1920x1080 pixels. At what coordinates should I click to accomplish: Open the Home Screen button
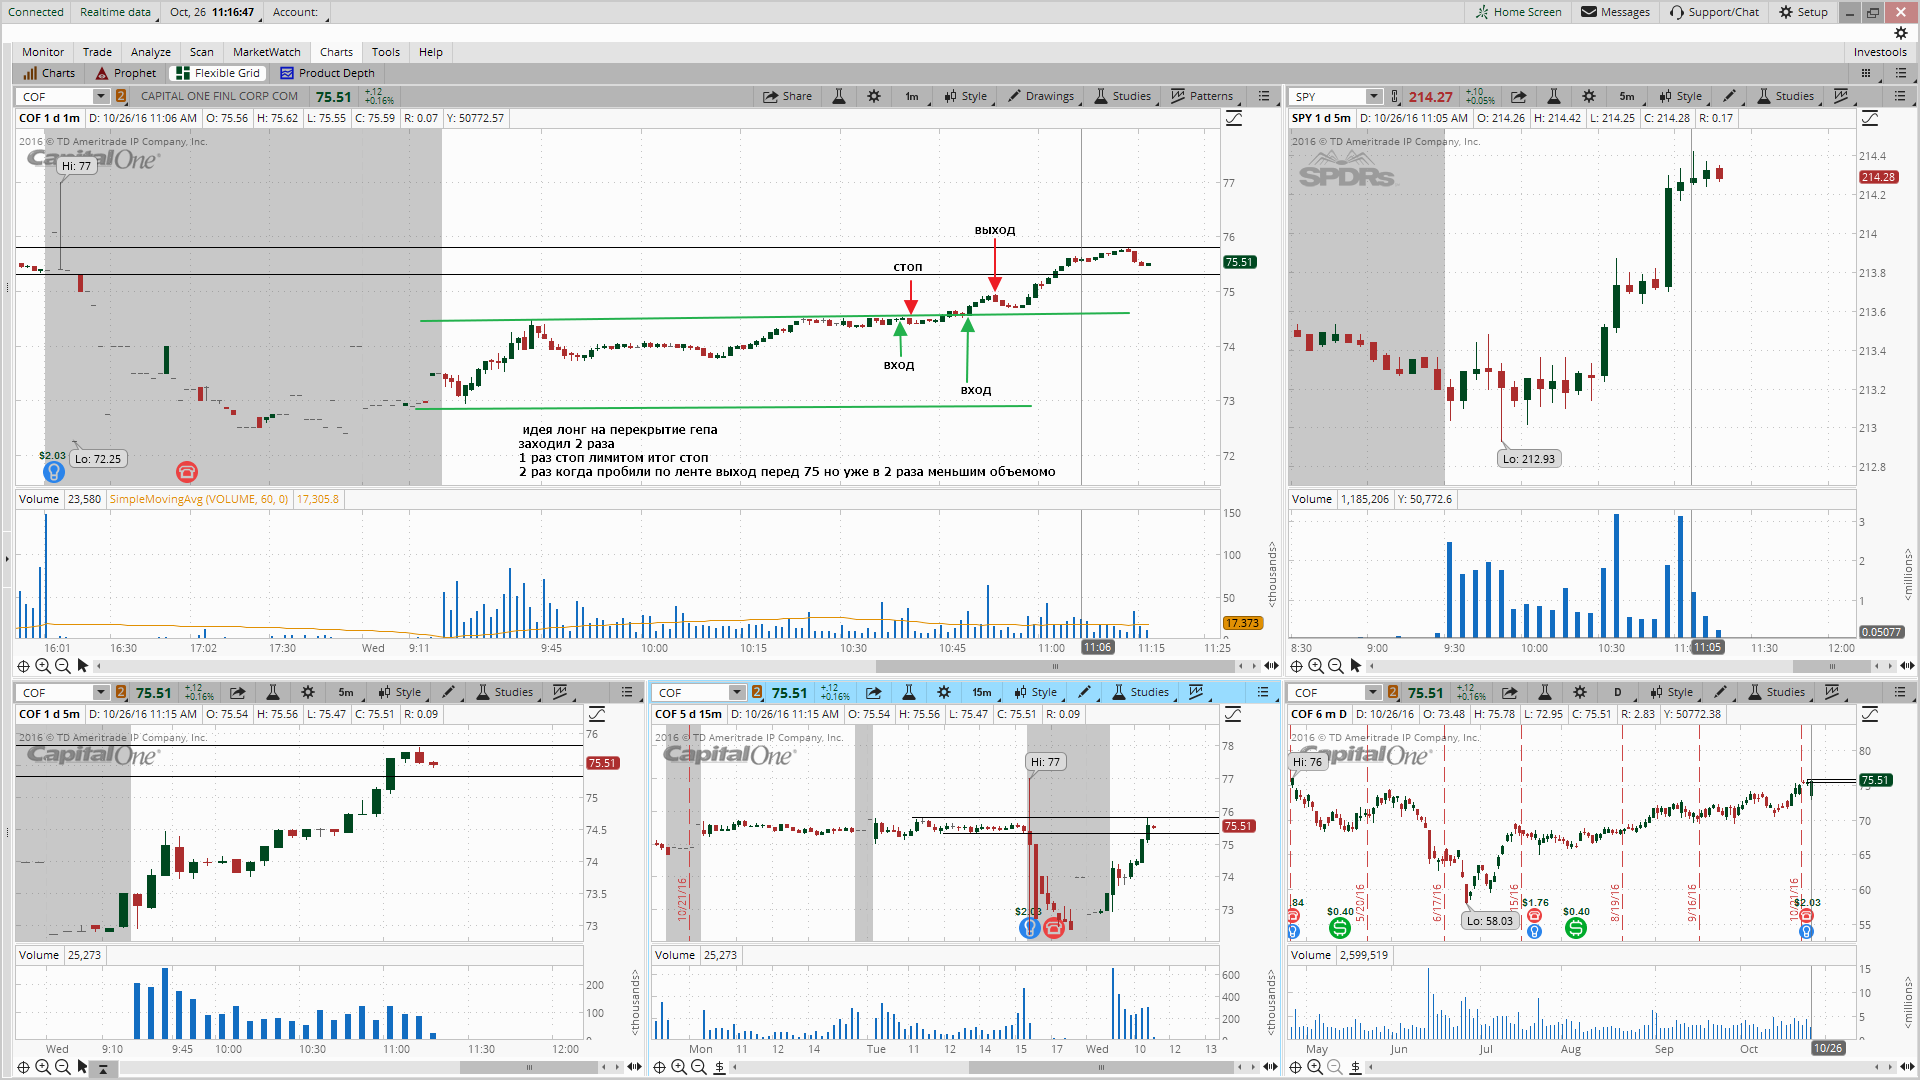[1518, 12]
